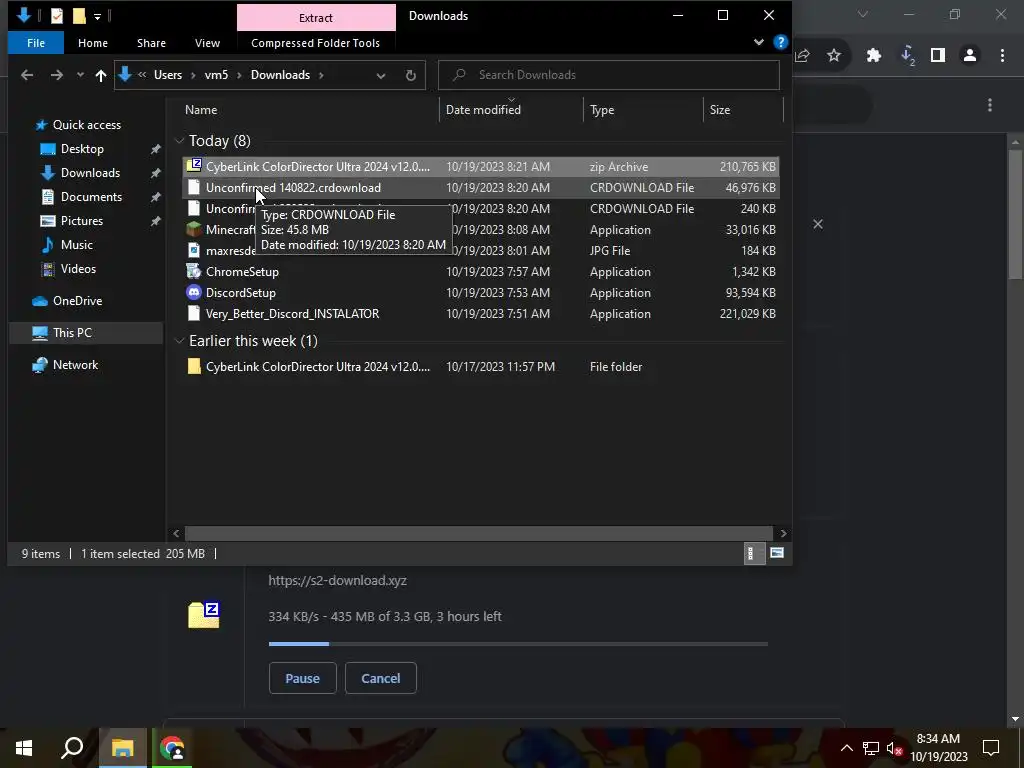1024x768 pixels.
Task: Click the Extract contextual tab
Action: [316, 18]
